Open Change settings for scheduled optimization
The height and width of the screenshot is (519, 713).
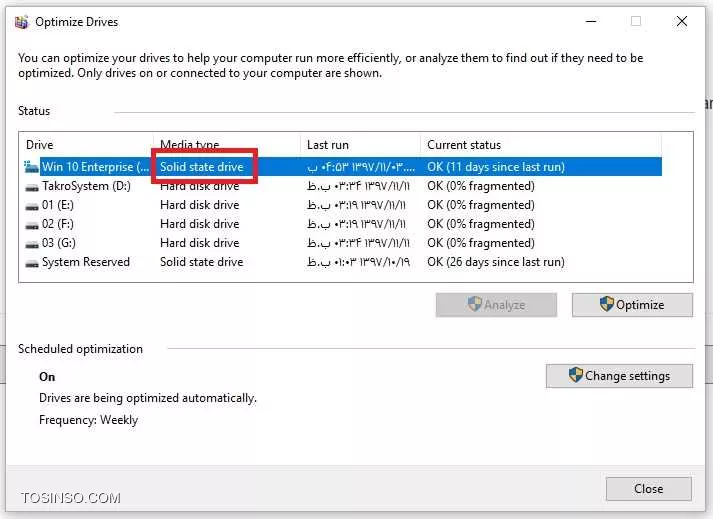click(619, 376)
